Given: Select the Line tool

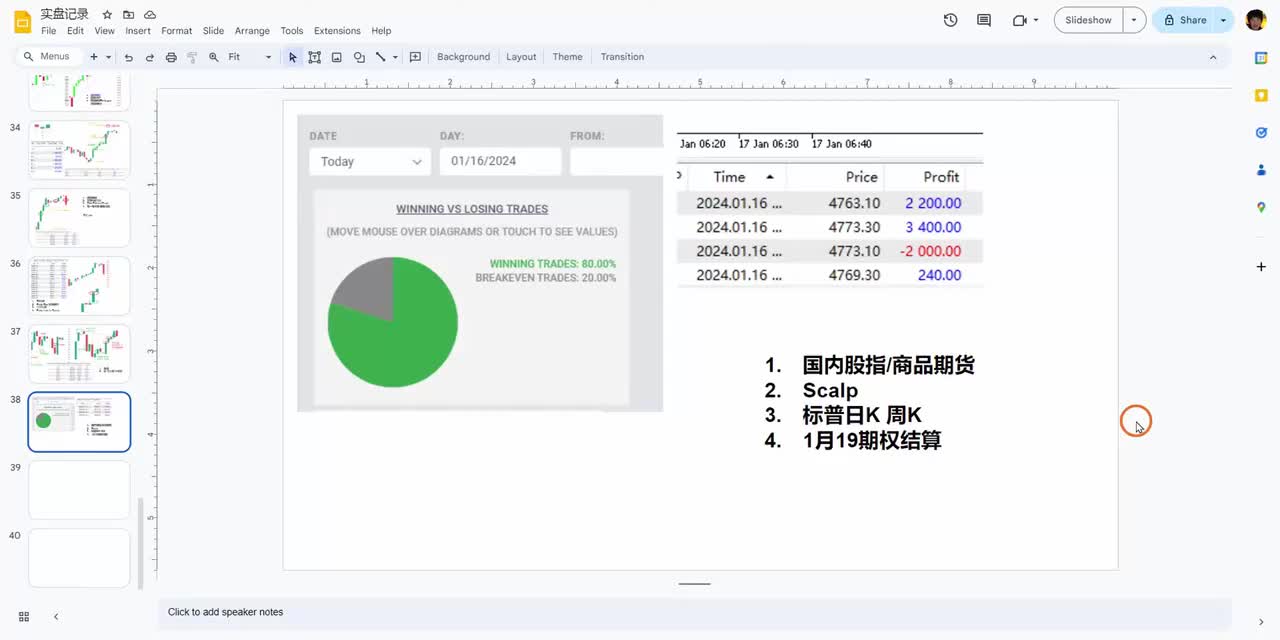Looking at the screenshot, I should [x=380, y=57].
